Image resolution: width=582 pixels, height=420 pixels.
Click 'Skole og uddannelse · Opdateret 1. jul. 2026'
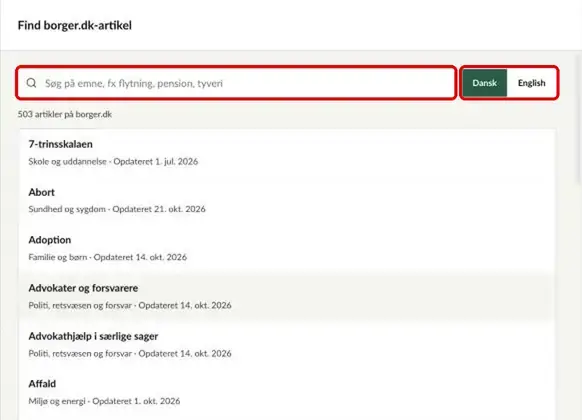pyautogui.click(x=113, y=161)
